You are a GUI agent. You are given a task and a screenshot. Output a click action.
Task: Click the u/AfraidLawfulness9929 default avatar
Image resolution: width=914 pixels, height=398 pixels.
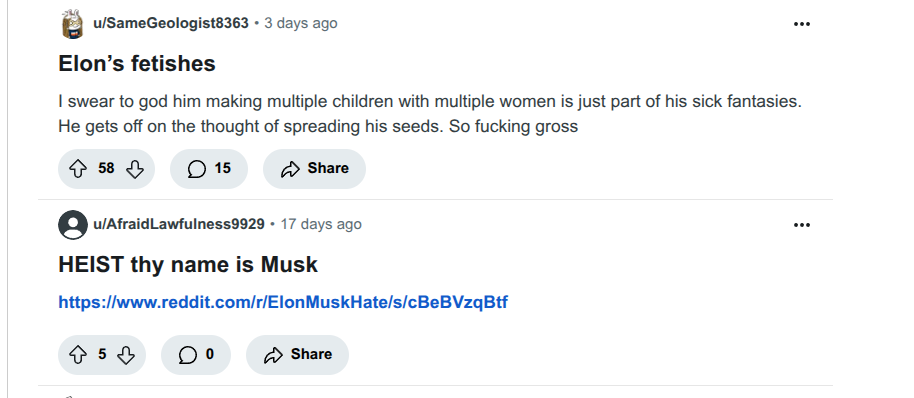pyautogui.click(x=73, y=224)
